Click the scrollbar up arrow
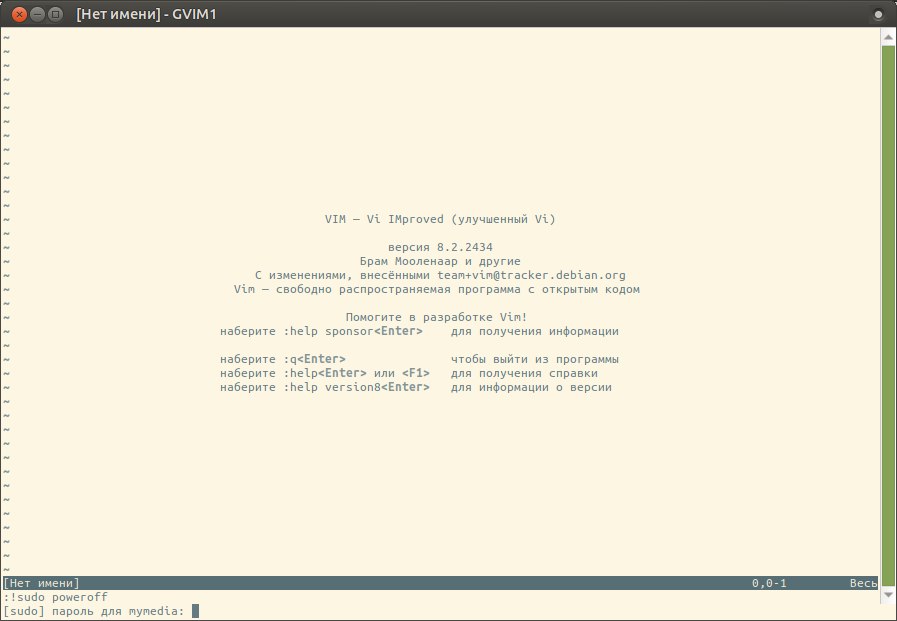The width and height of the screenshot is (897, 621). 888,37
